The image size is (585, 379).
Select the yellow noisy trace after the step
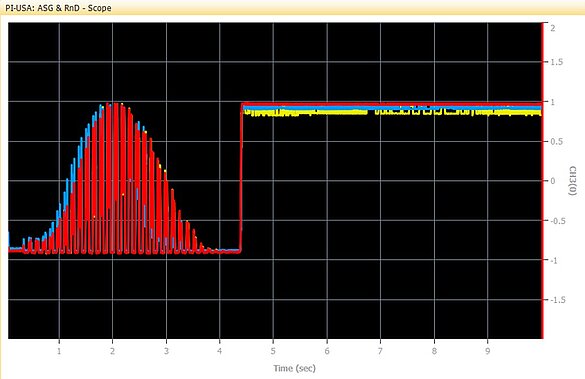pyautogui.click(x=392, y=113)
